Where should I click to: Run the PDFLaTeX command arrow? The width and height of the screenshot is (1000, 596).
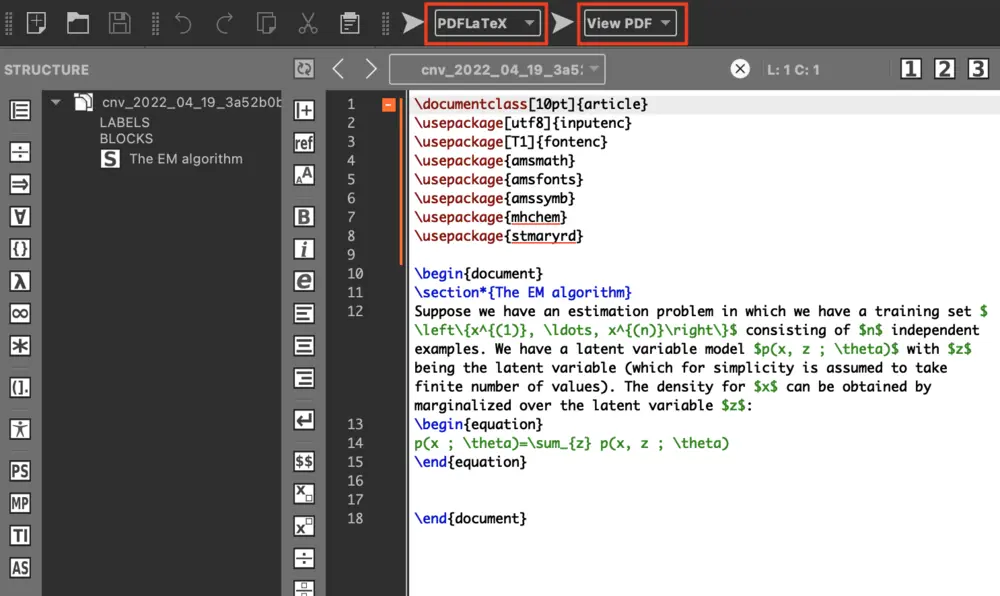413,24
